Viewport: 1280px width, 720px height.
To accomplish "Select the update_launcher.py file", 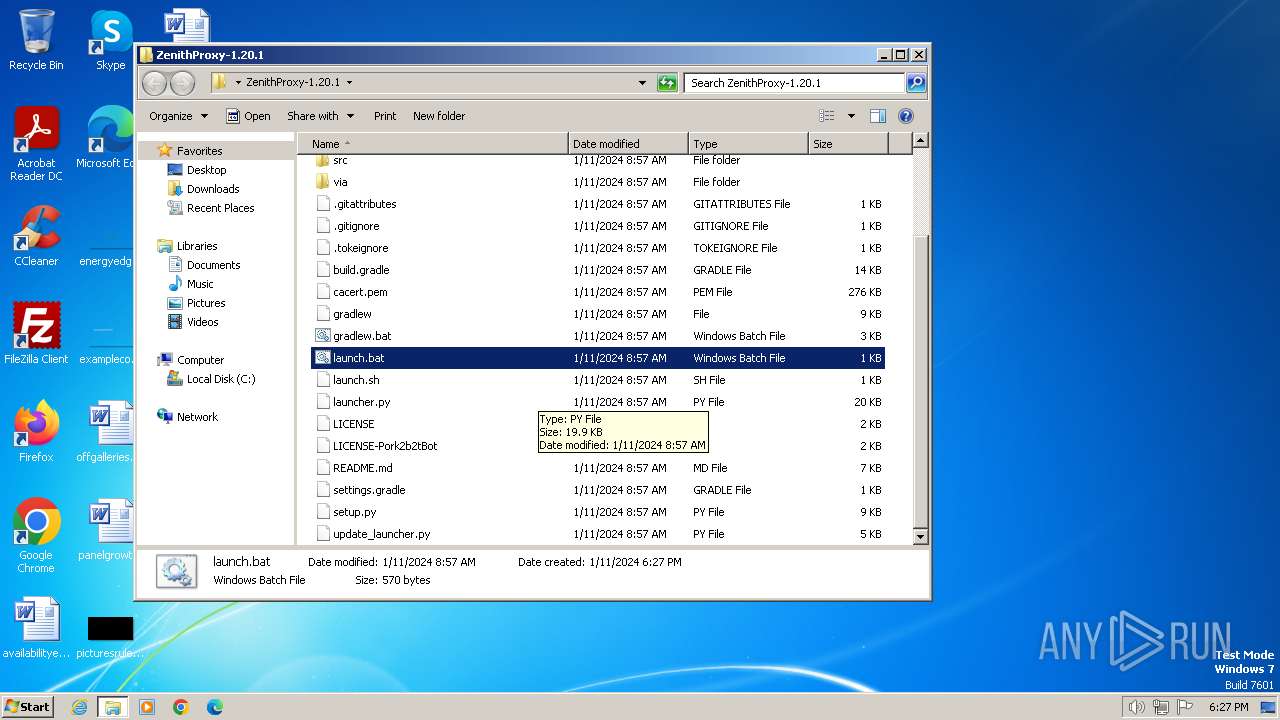I will 598,534.
